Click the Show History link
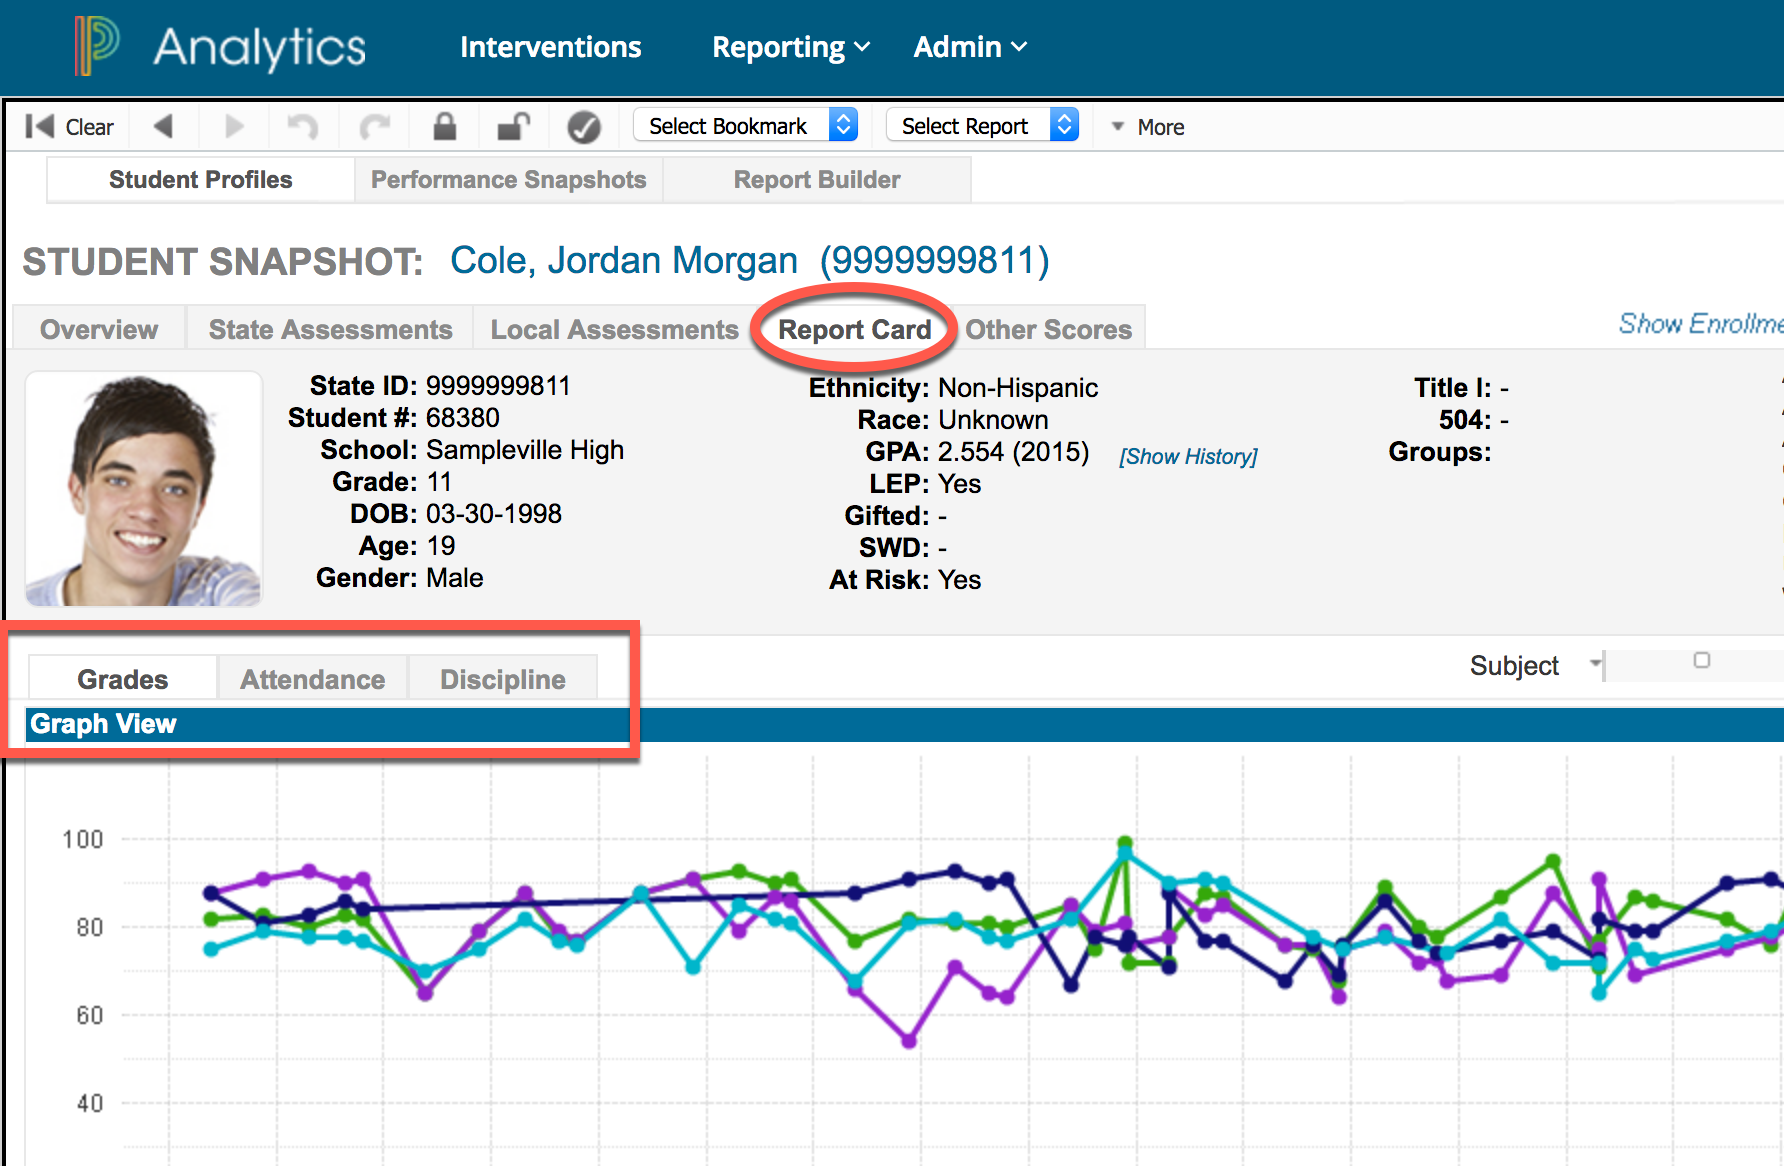 (x=1188, y=456)
